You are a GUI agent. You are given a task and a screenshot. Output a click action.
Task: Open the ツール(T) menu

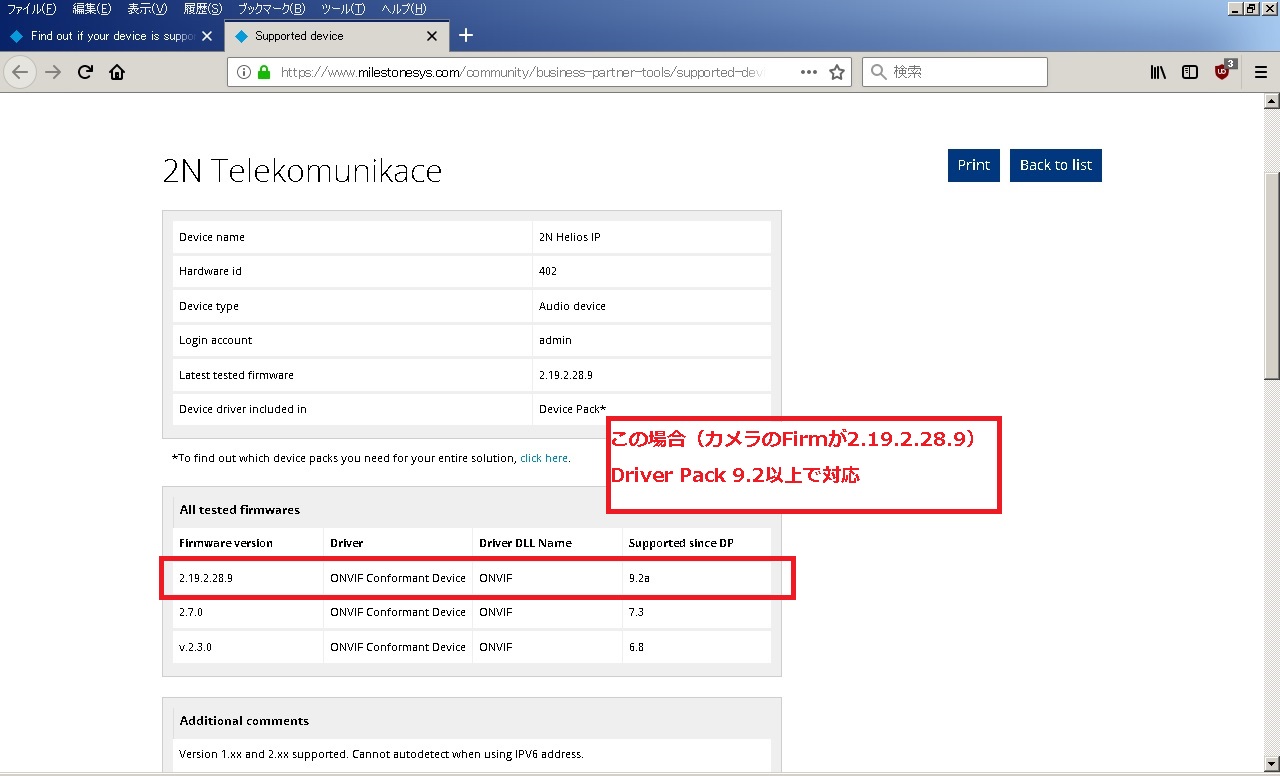[x=343, y=9]
